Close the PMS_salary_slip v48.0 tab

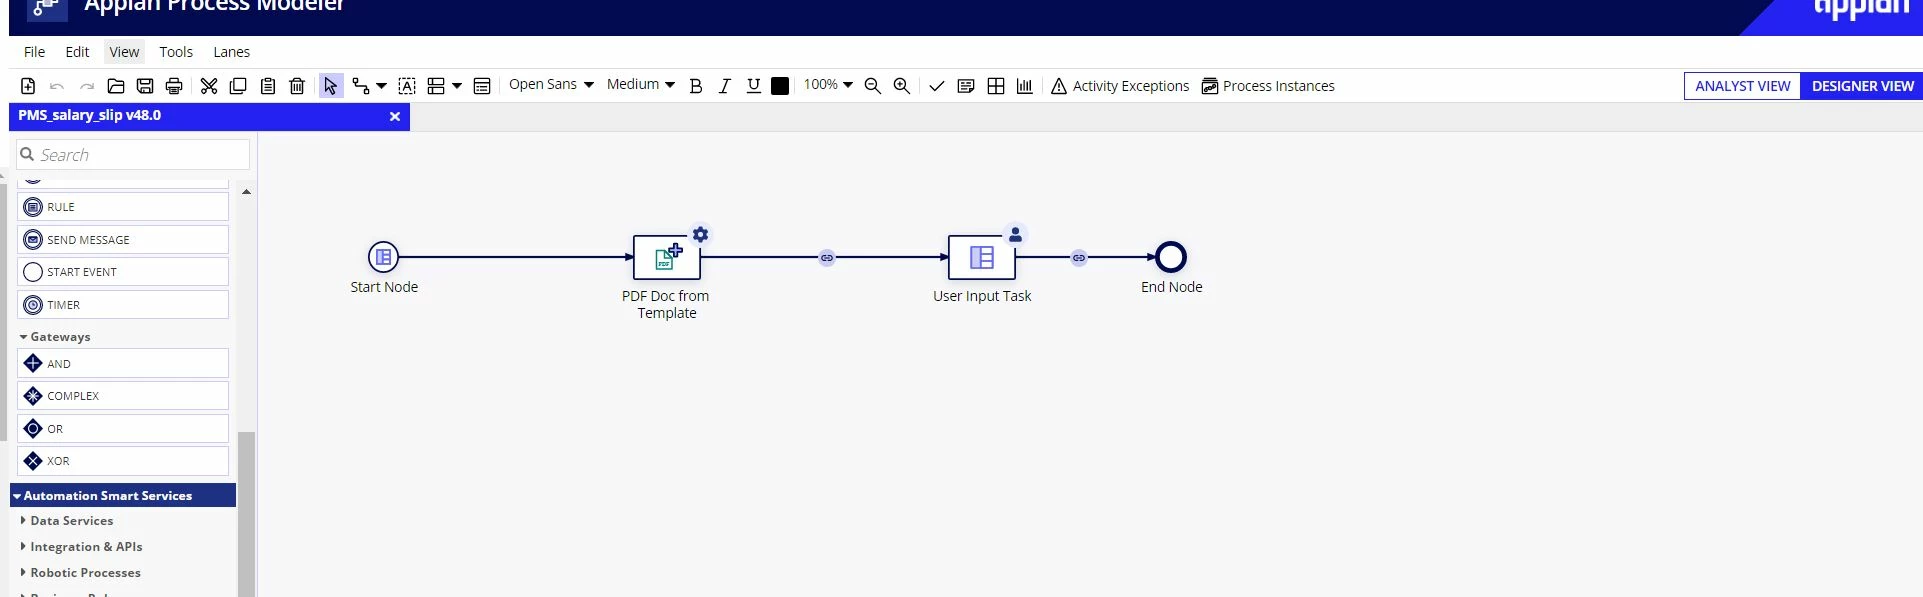coord(395,117)
